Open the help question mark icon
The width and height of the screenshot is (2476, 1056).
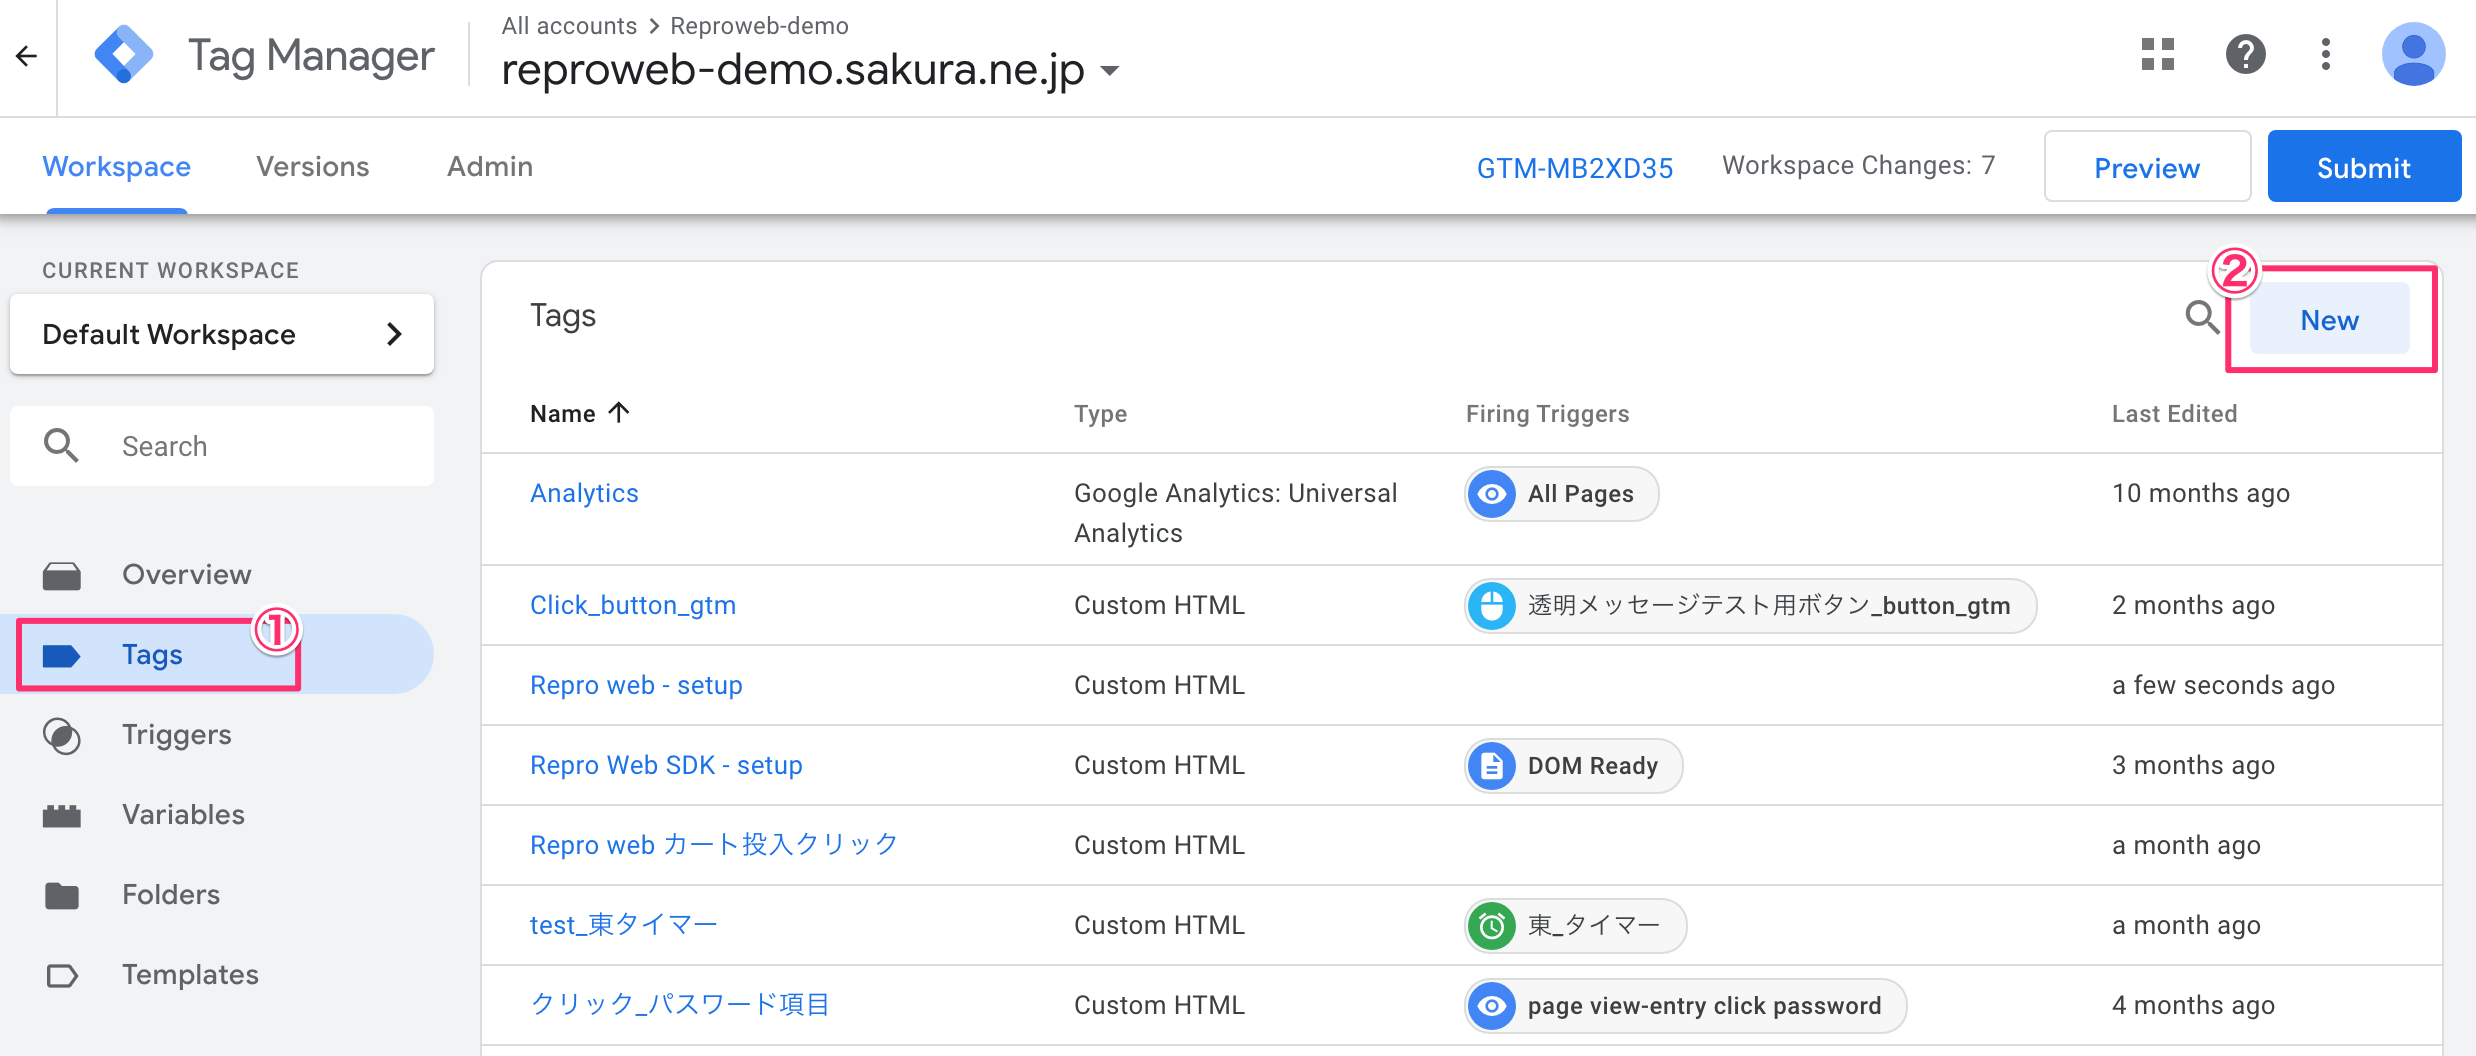tap(2245, 54)
